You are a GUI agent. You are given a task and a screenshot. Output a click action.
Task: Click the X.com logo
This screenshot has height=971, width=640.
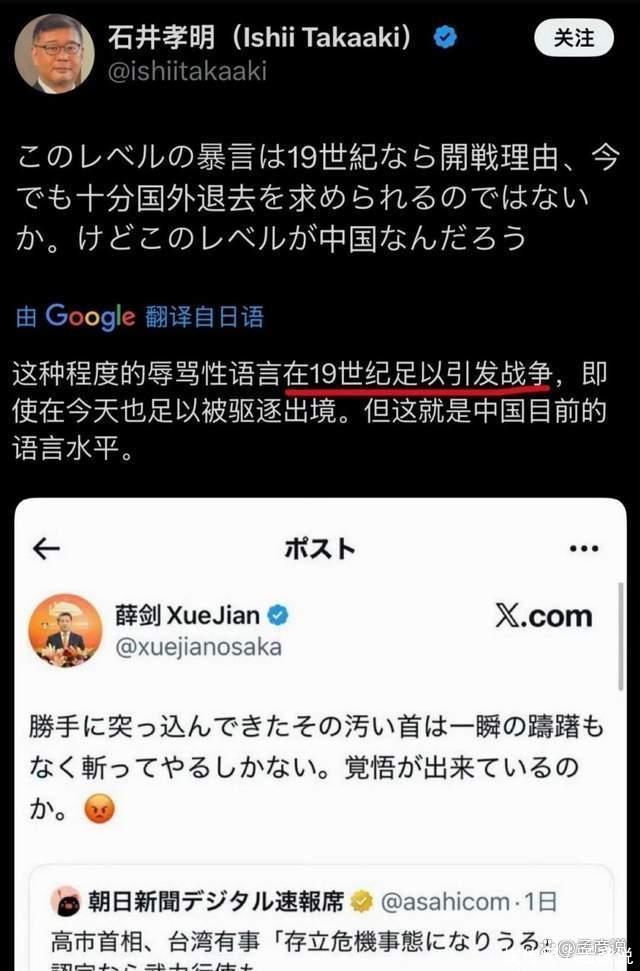pos(543,616)
